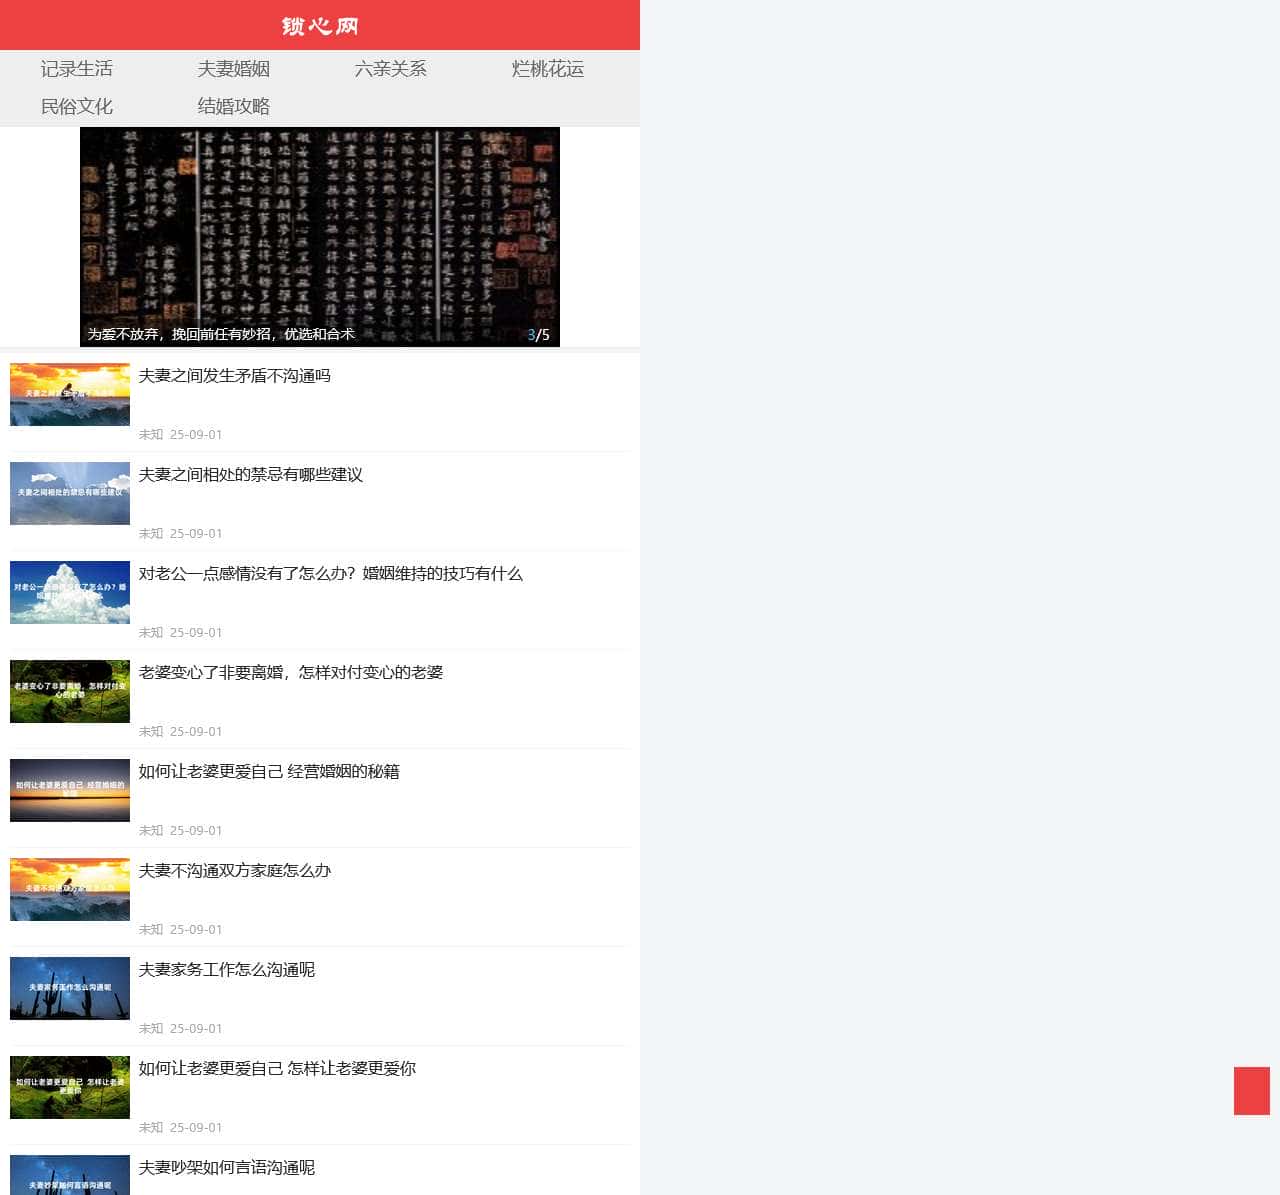Open 老婆变心了非要离婚 article title

pos(291,673)
